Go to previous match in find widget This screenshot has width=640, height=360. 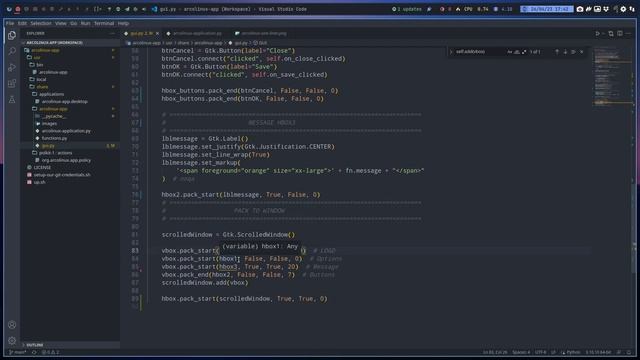click(x=557, y=52)
